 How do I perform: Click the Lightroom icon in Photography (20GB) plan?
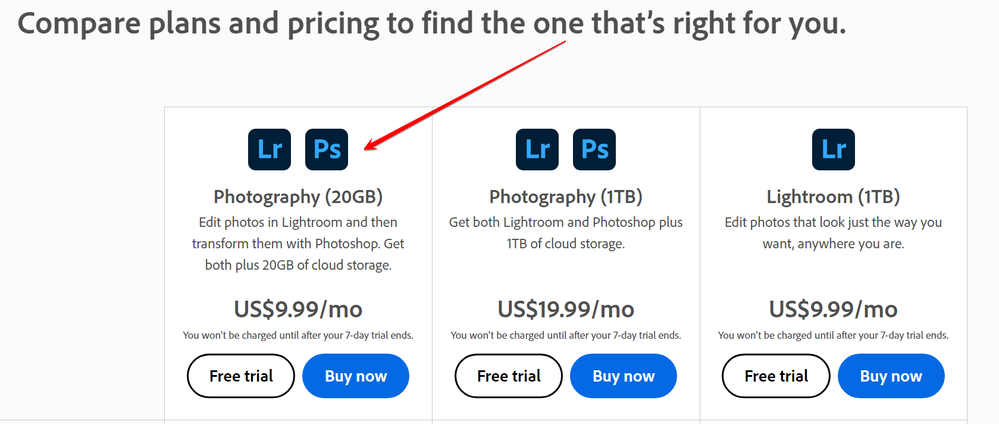[x=270, y=149]
